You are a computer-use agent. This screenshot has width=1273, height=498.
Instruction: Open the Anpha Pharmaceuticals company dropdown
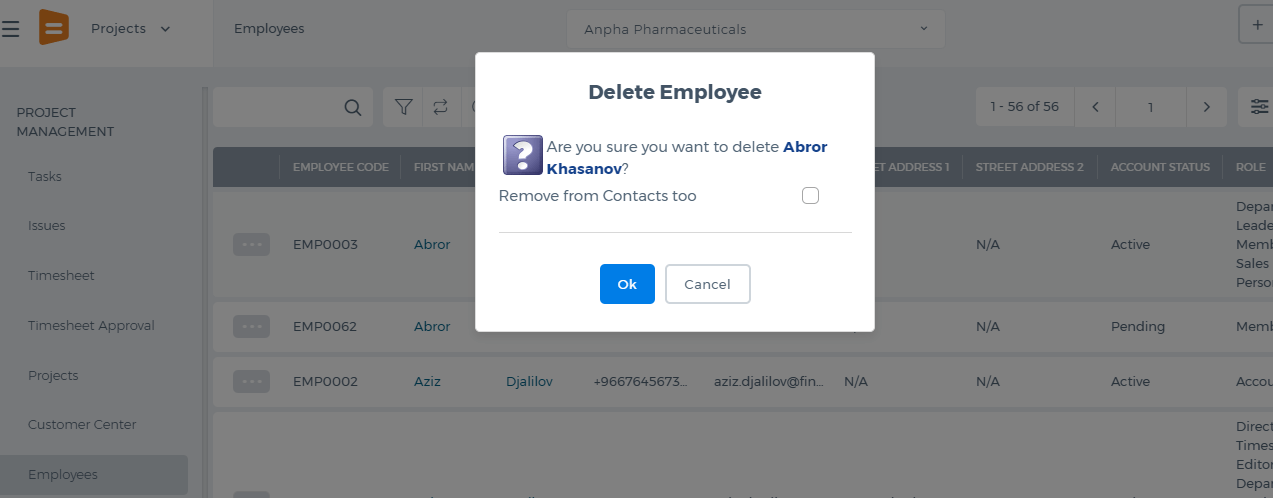pyautogui.click(x=756, y=29)
